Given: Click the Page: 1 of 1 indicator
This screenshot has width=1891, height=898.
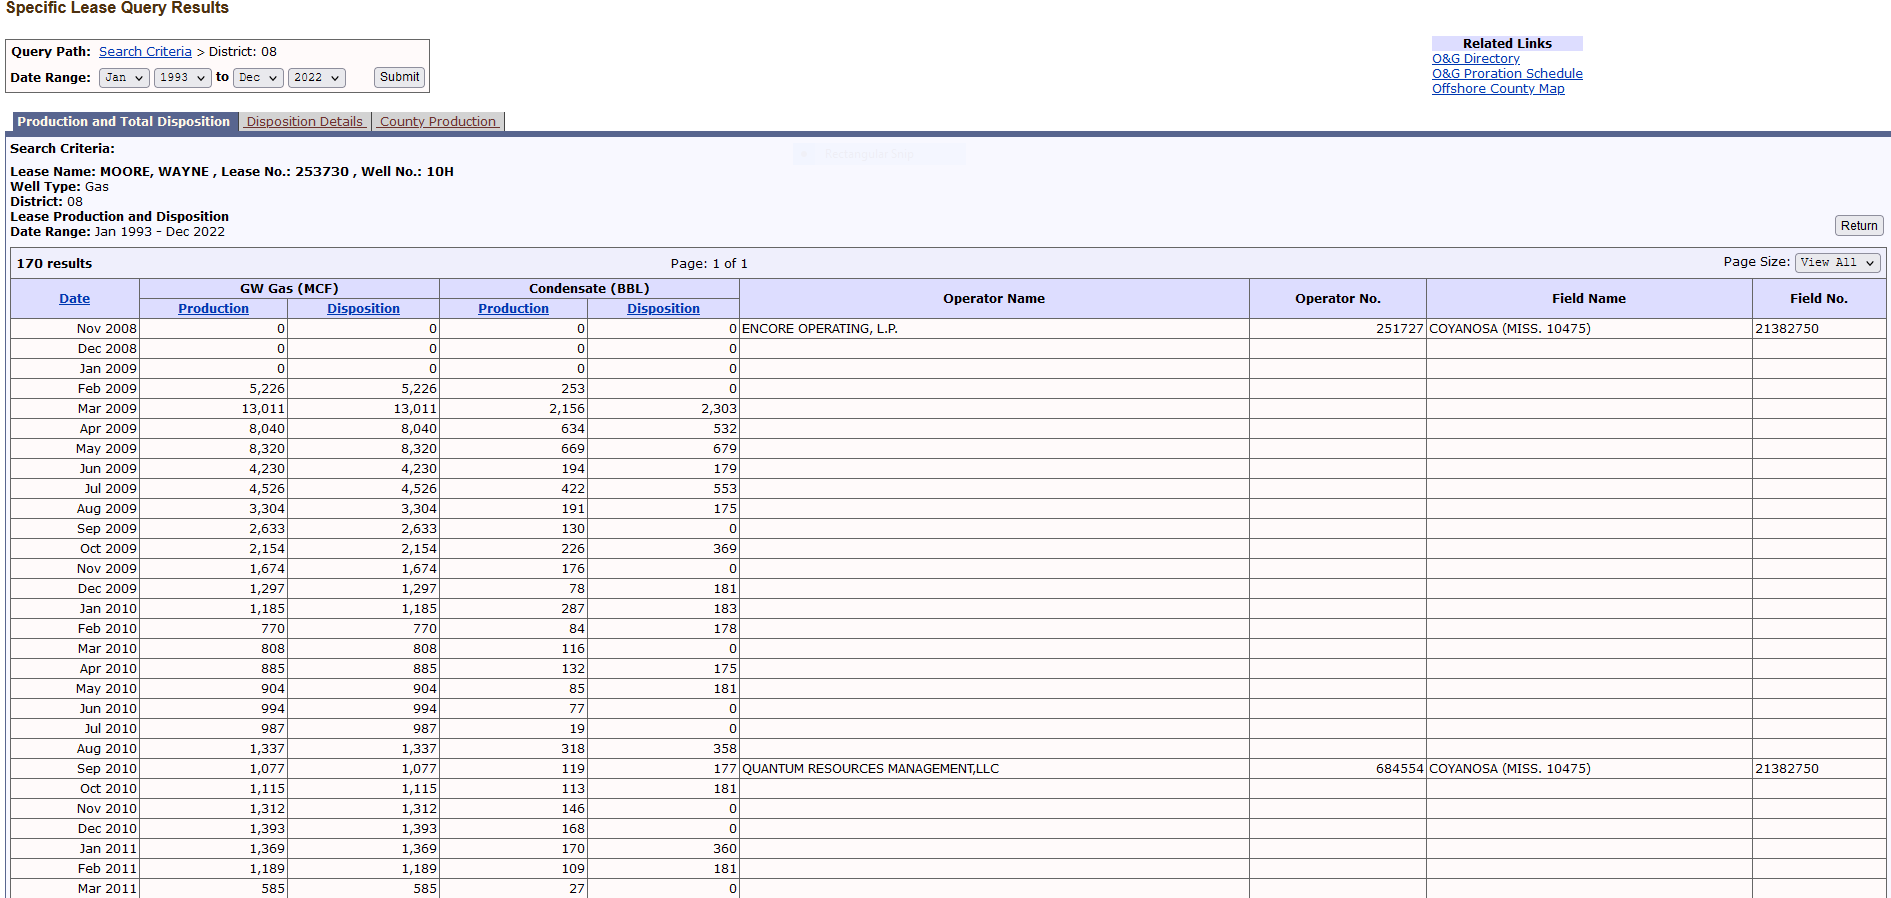Looking at the screenshot, I should (709, 264).
